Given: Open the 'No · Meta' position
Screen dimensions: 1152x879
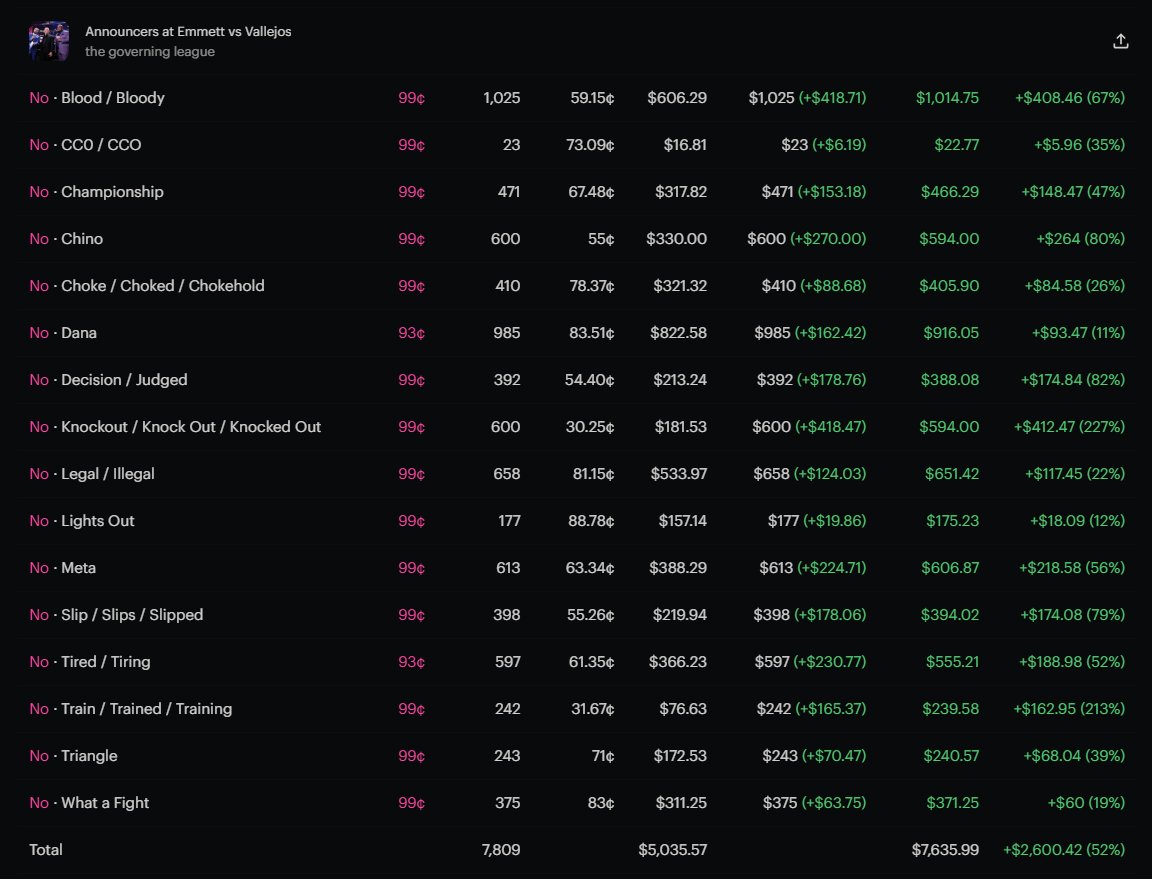Looking at the screenshot, I should 62,568.
